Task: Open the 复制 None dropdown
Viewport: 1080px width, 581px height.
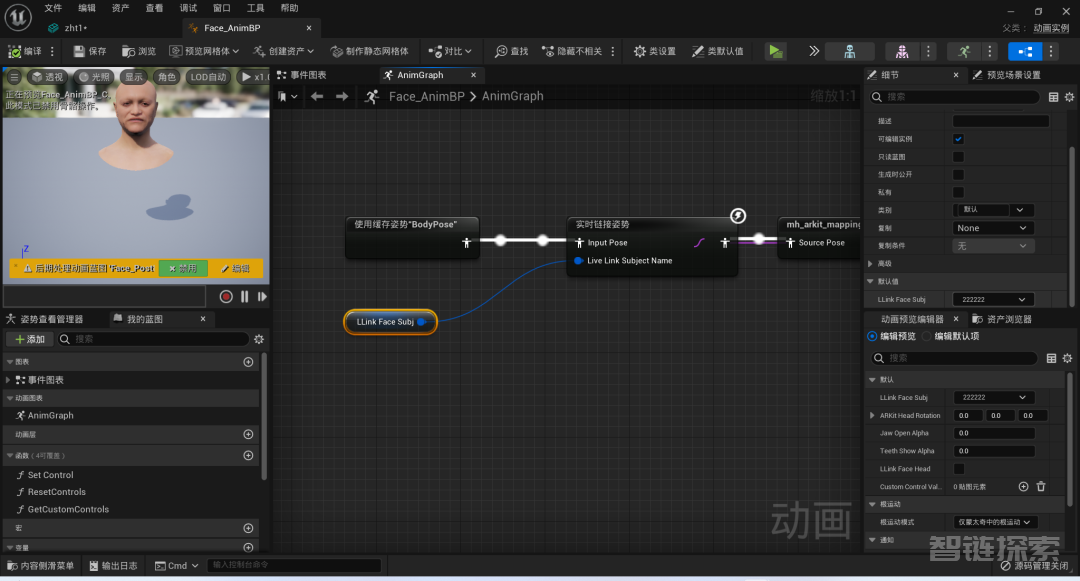Action: 992,228
